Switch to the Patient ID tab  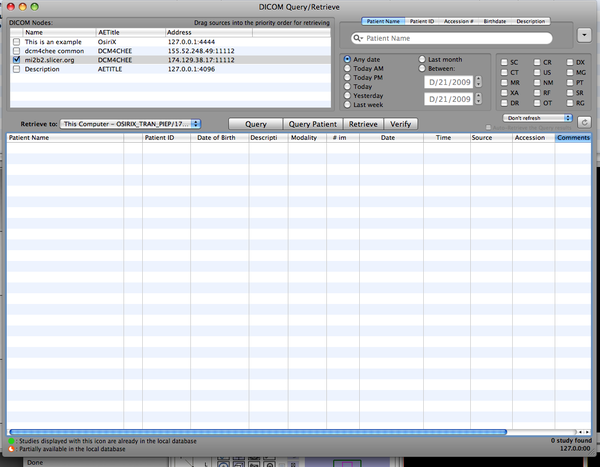pyautogui.click(x=424, y=21)
